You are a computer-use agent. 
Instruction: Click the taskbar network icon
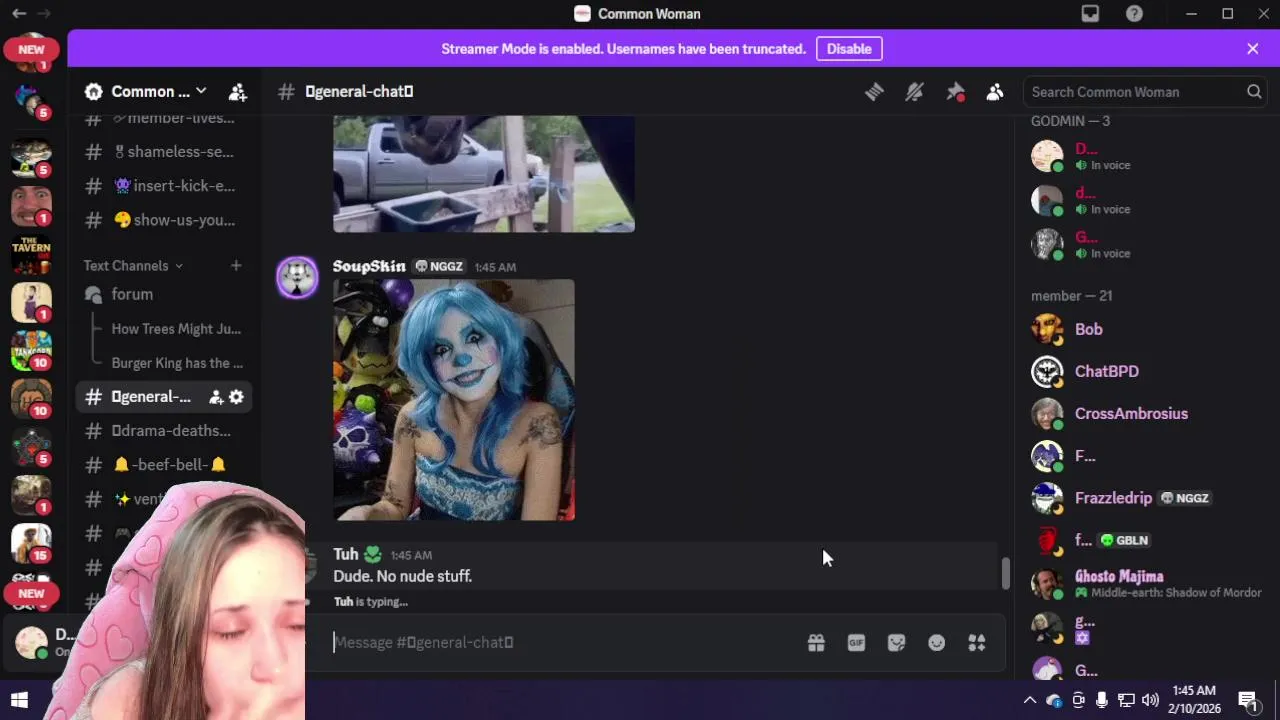pyautogui.click(x=1126, y=700)
